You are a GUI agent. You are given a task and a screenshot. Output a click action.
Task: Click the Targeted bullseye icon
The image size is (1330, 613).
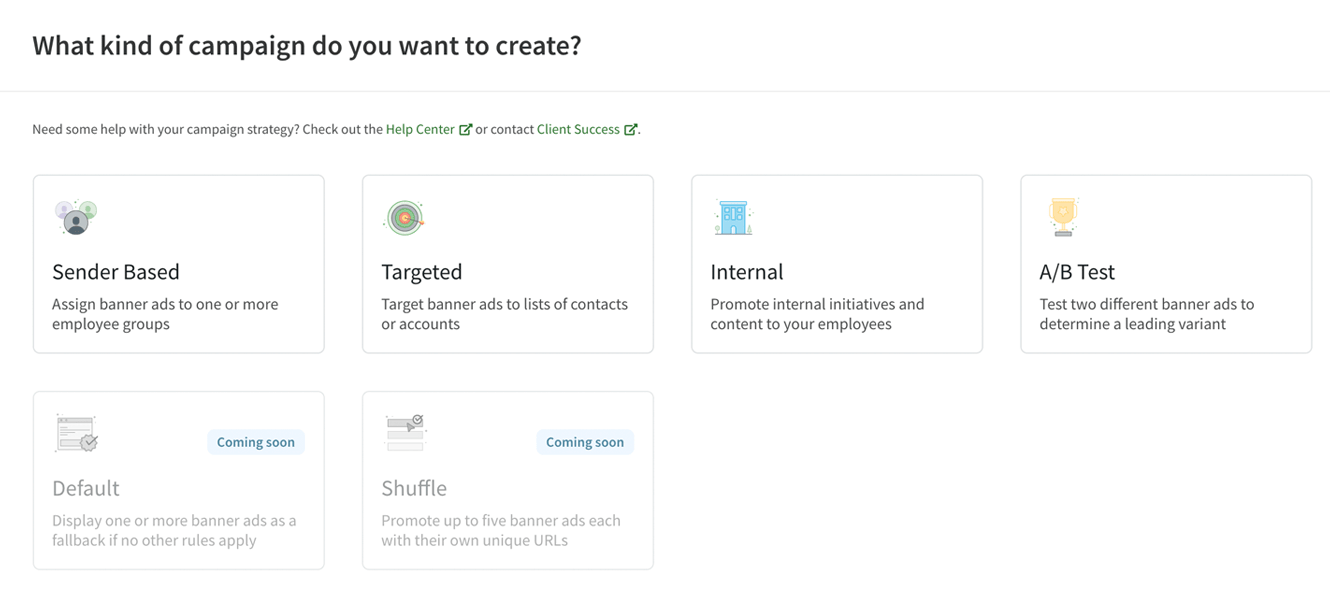coord(404,216)
